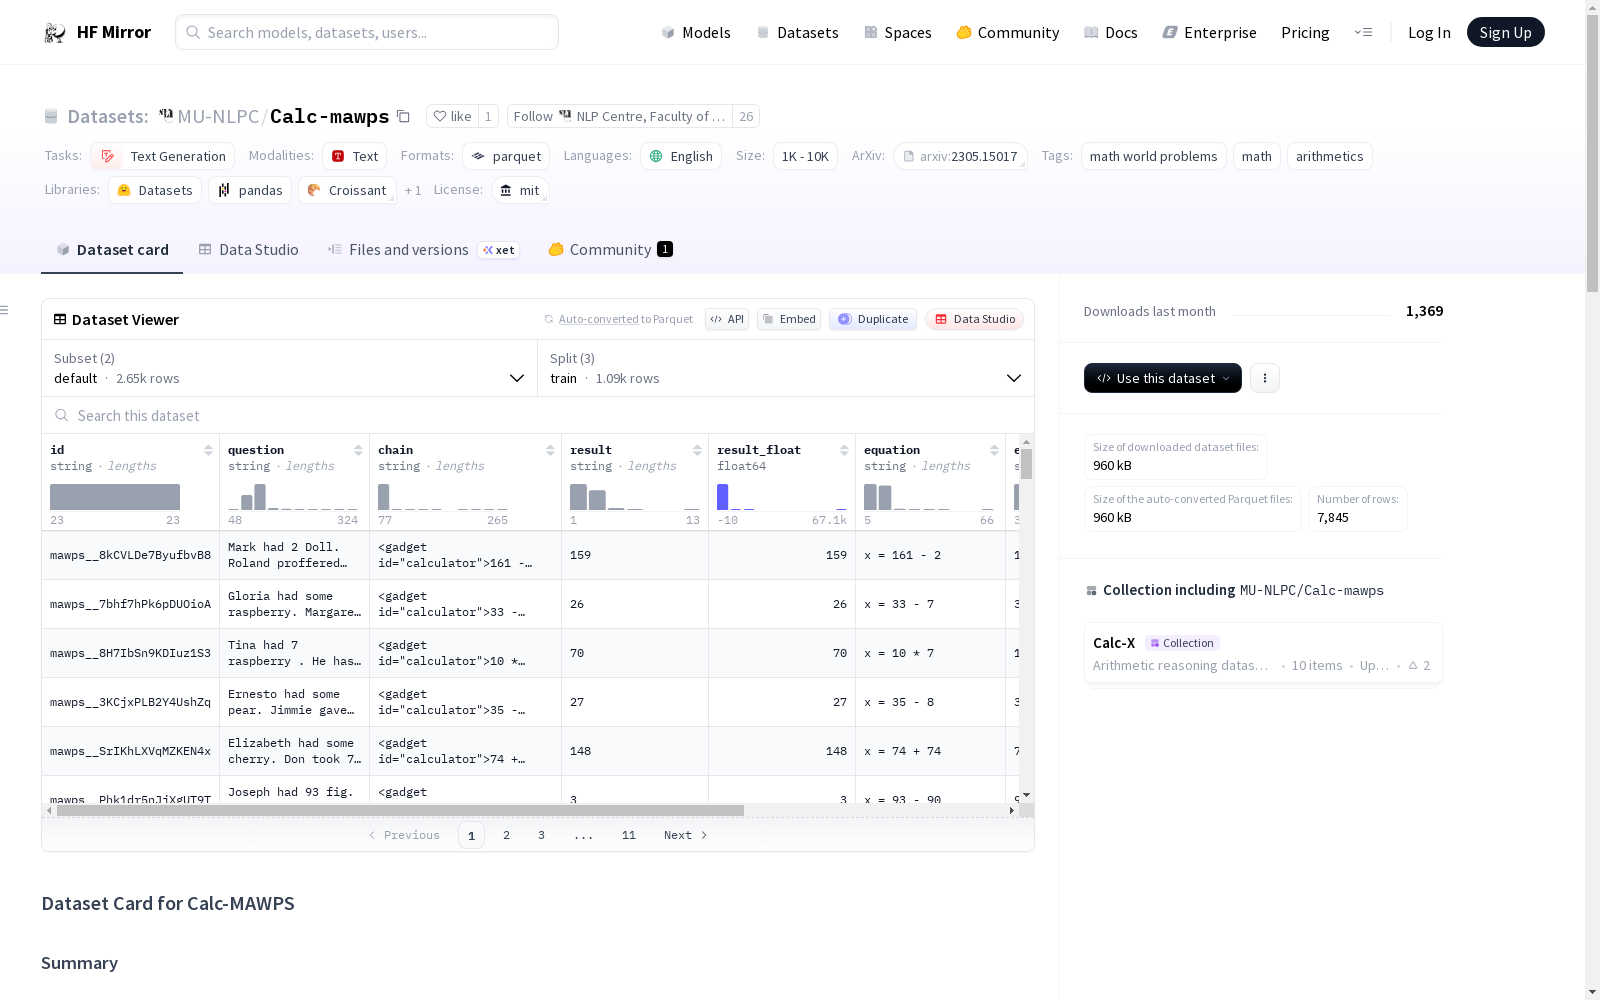Click the Auto-converted to Parquet link
Screen dimensions: 1600x1000
[x=625, y=319]
